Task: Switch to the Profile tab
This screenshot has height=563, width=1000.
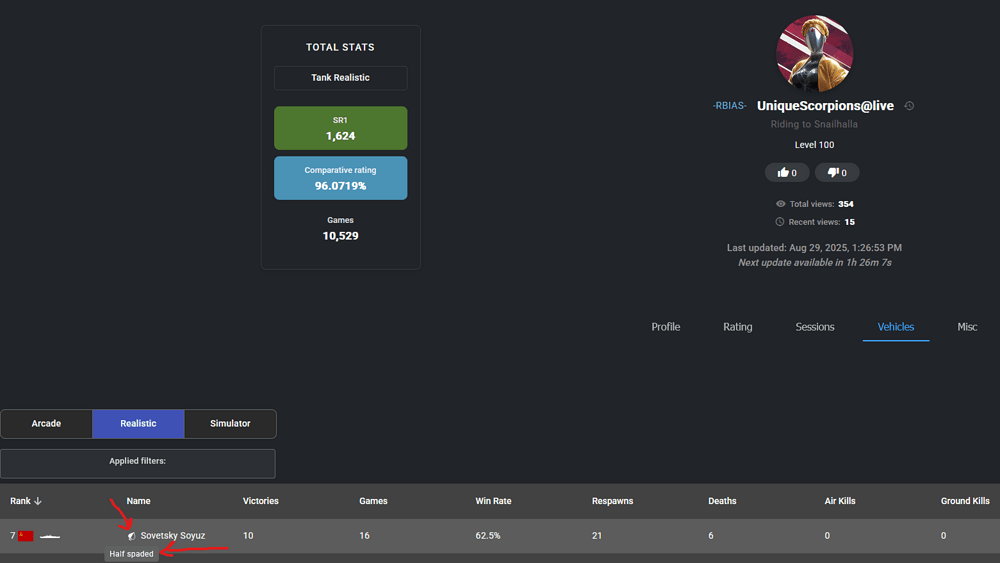Action: 665,327
